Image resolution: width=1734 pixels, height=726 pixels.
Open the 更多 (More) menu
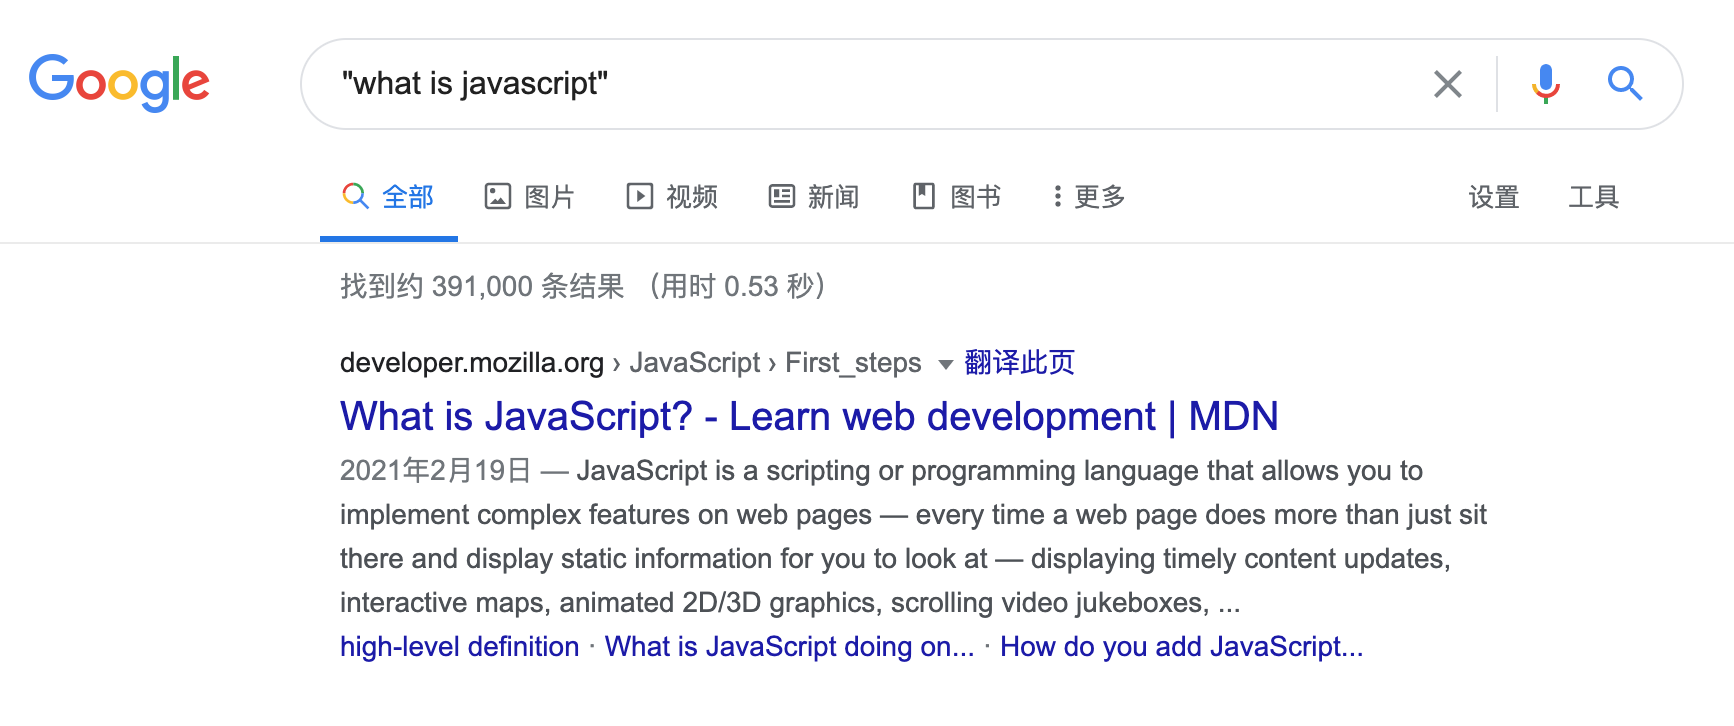(x=1089, y=197)
